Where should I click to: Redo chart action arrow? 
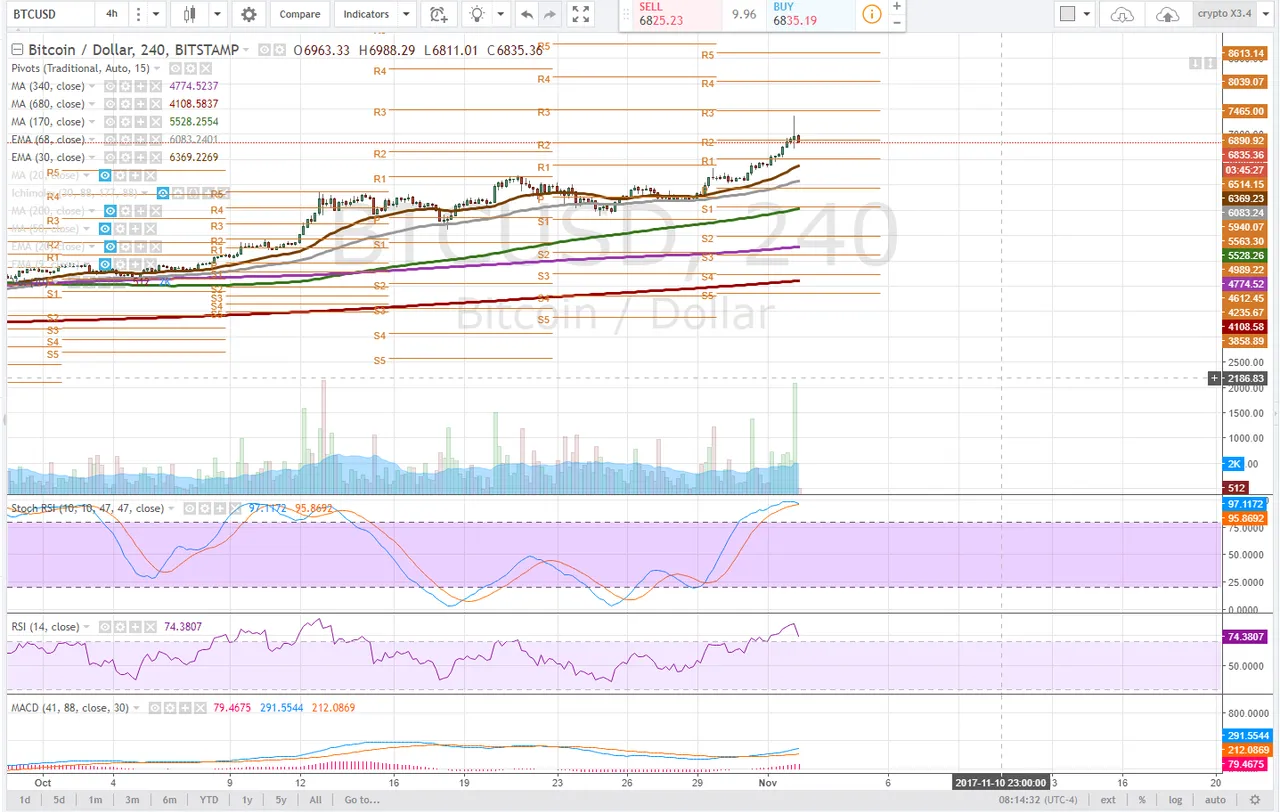(549, 14)
